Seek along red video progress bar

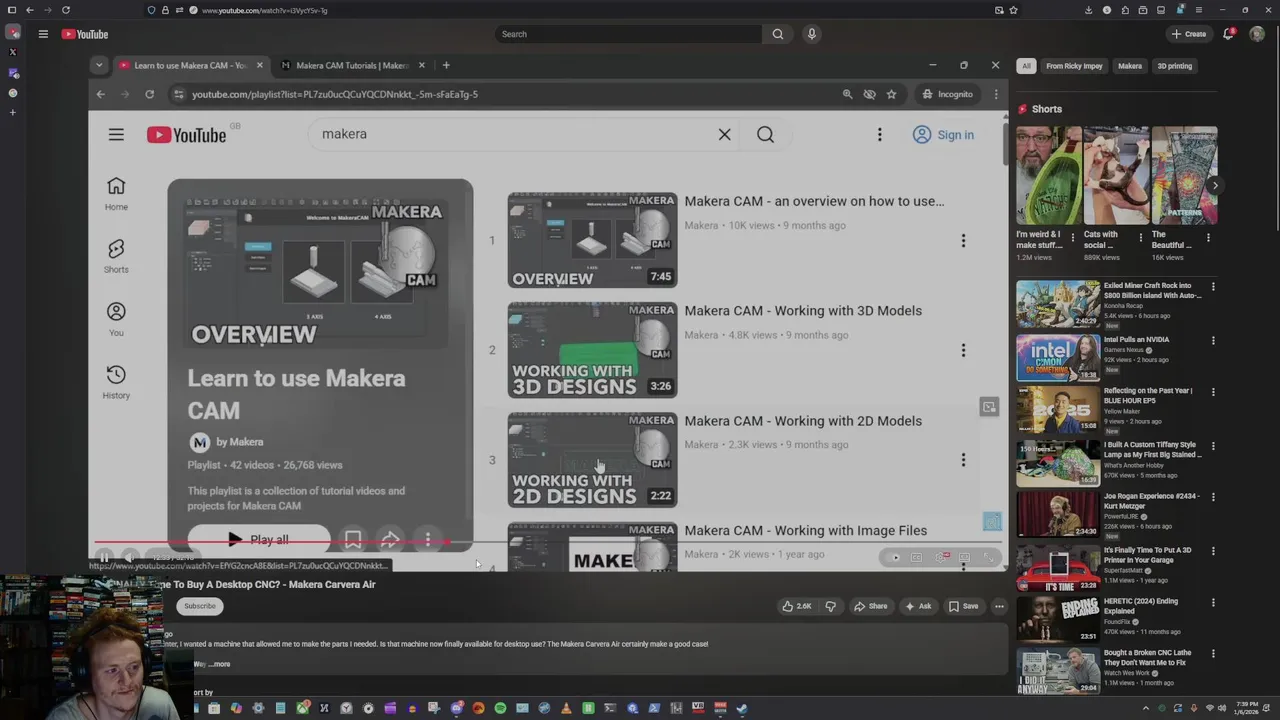click(x=270, y=543)
